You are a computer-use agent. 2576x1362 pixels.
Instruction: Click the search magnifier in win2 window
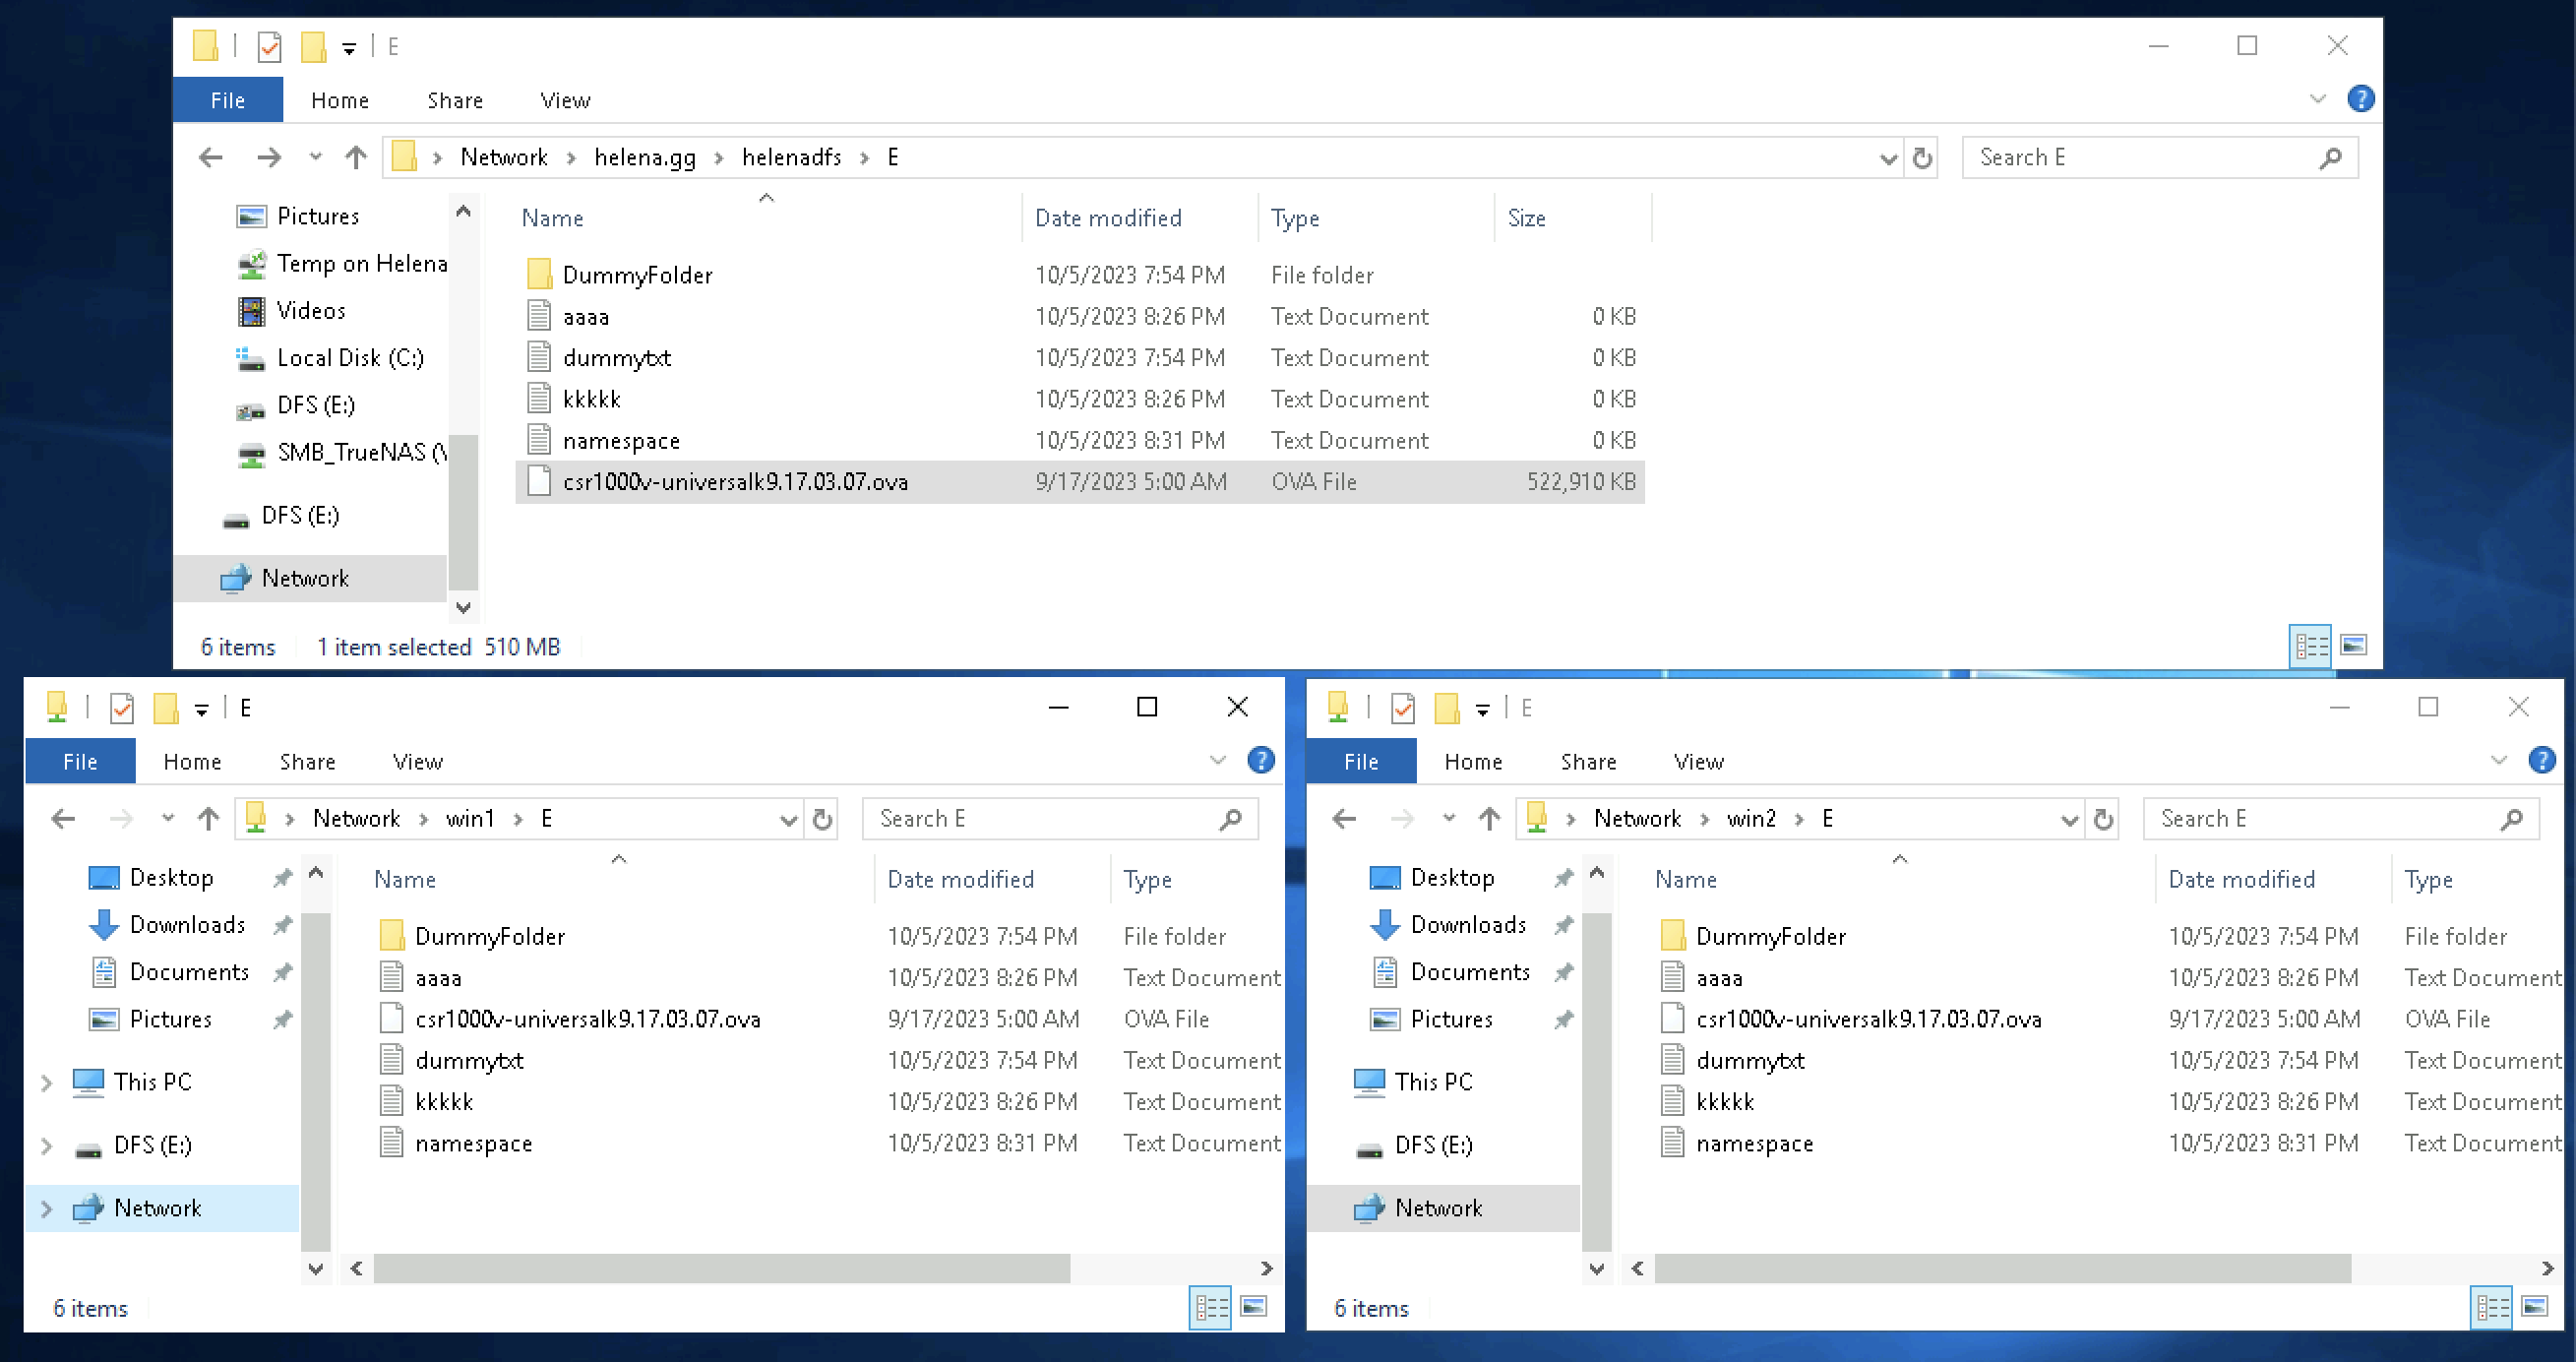coord(2511,819)
